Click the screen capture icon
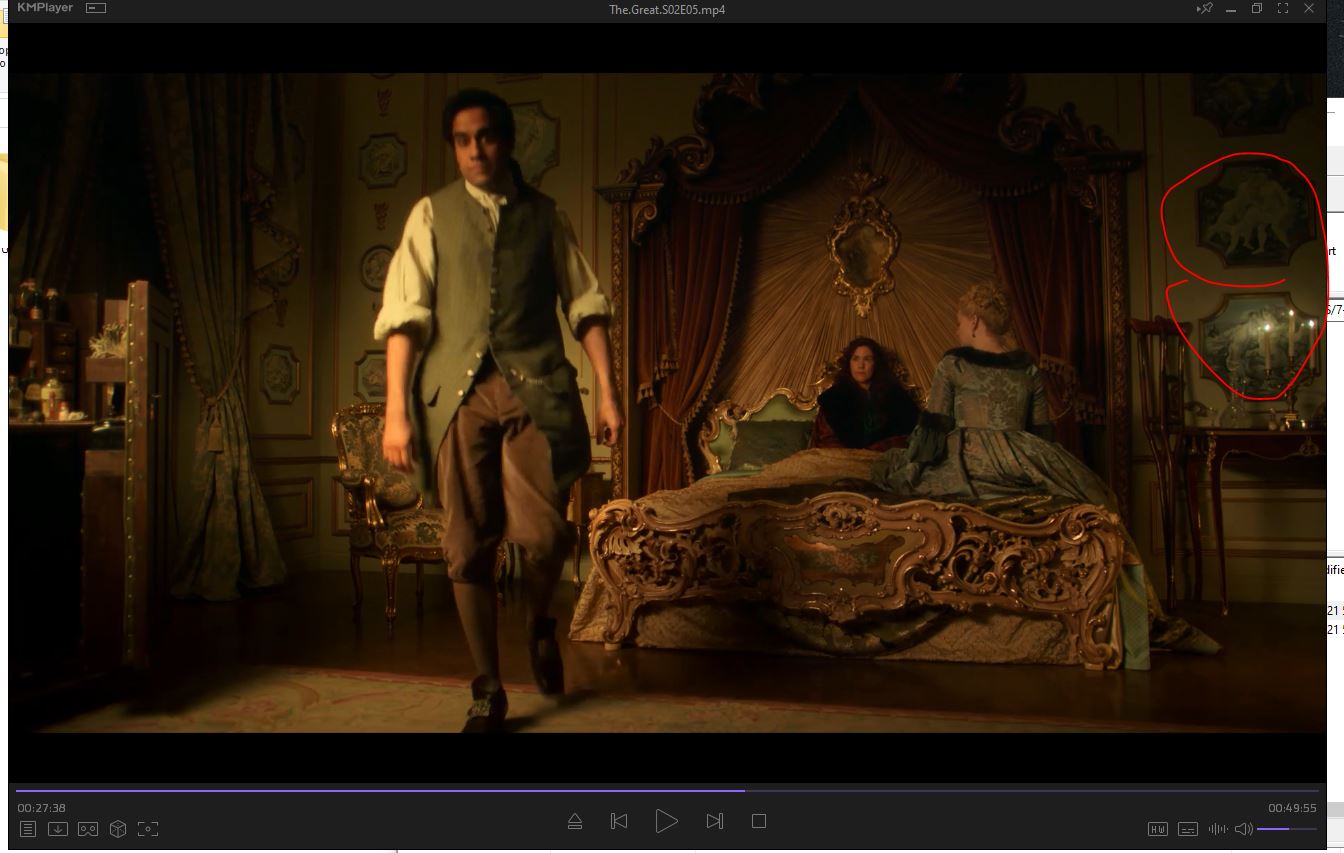This screenshot has width=1344, height=853. (x=148, y=829)
